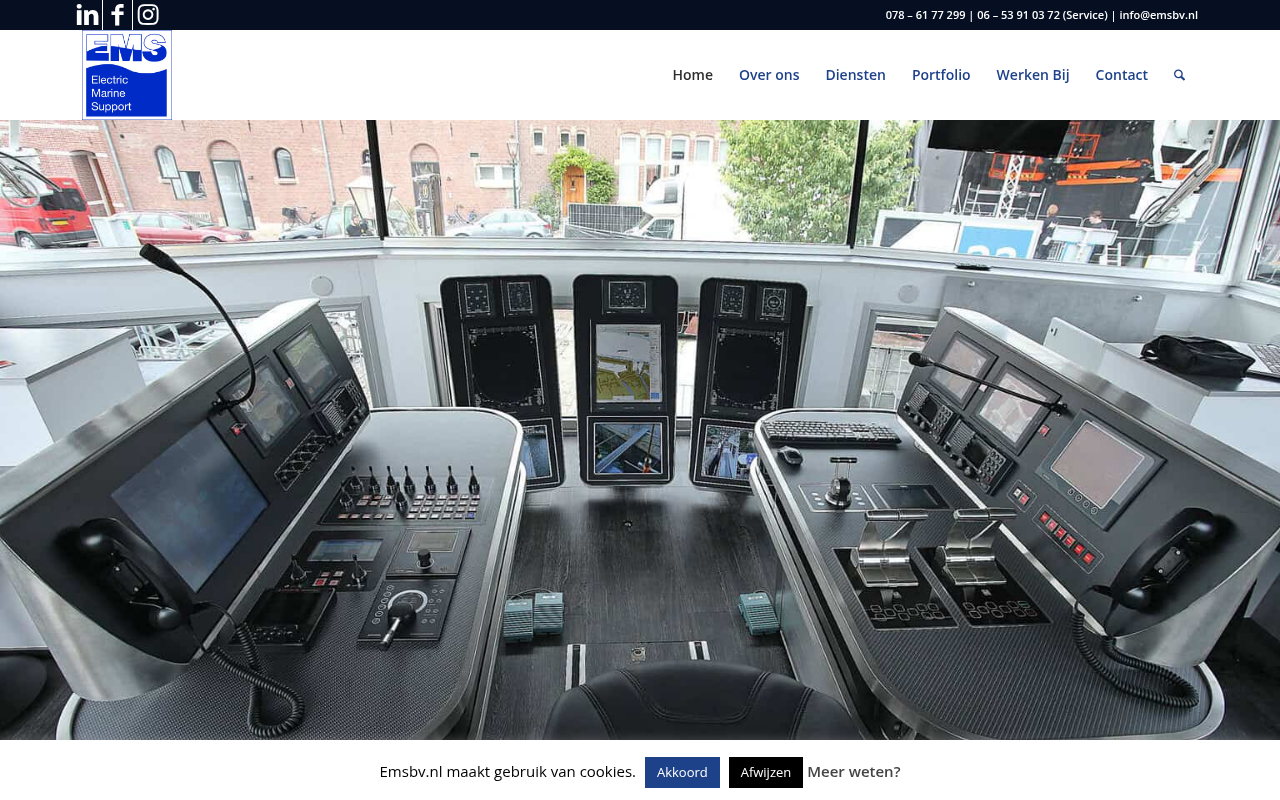Open the Meer weten? cookie link
This screenshot has width=1280, height=800.
coord(854,772)
